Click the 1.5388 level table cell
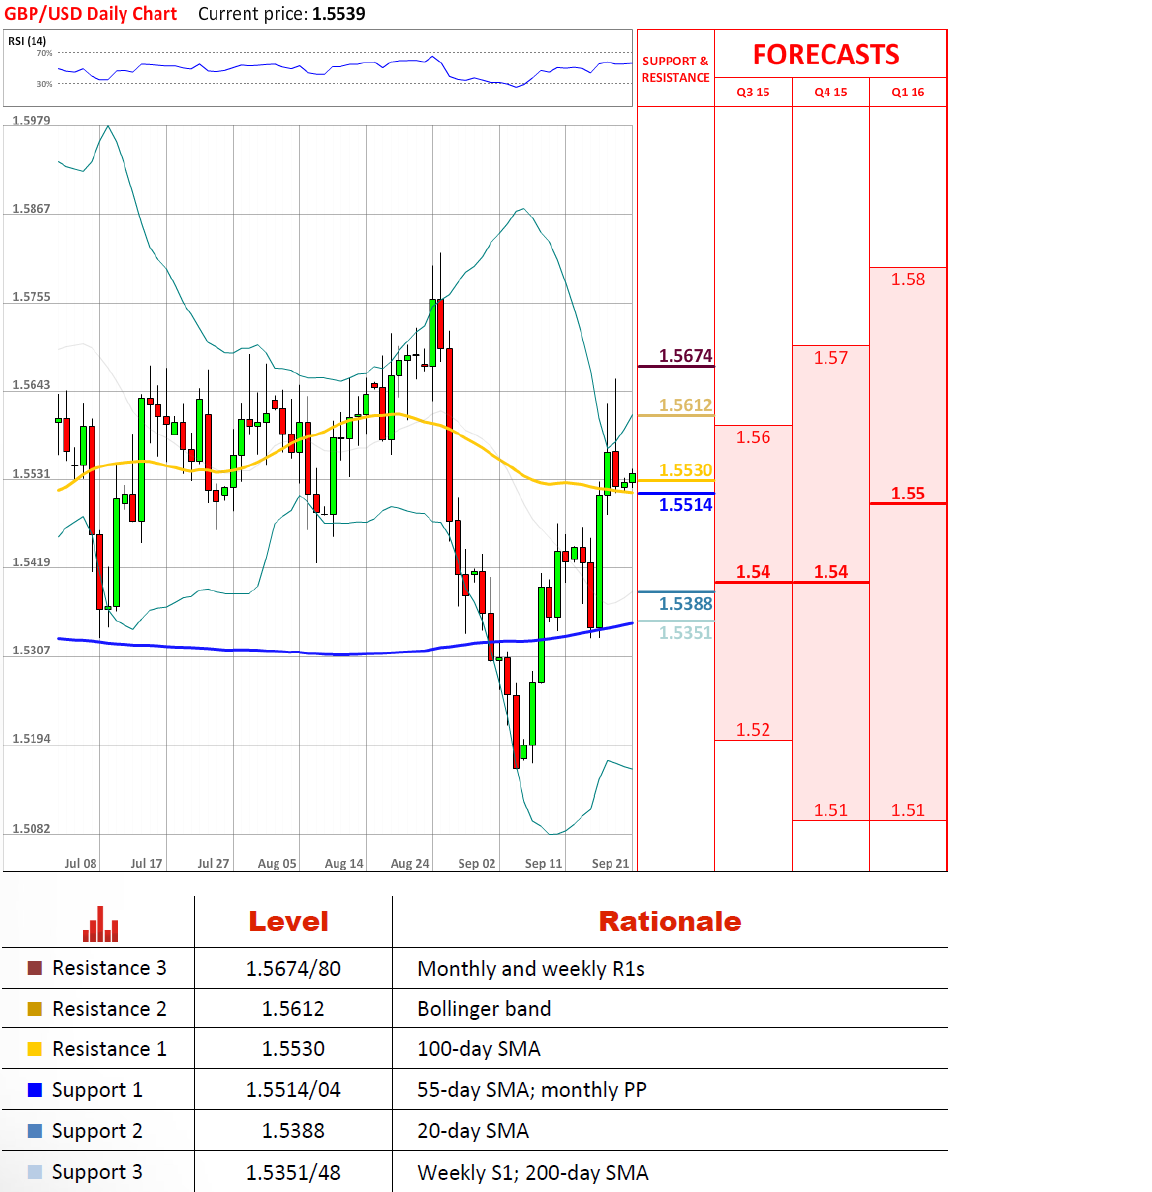 tap(293, 1131)
